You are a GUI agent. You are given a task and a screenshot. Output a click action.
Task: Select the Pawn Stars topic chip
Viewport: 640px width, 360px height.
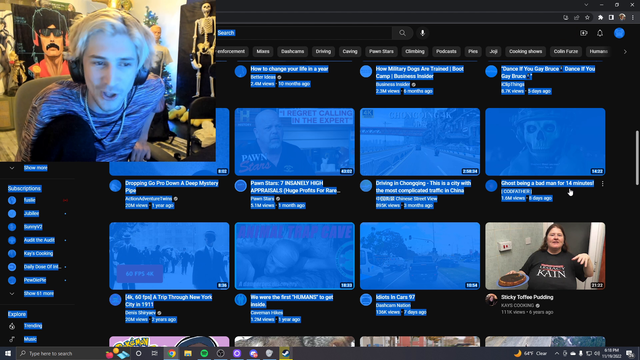(x=381, y=51)
